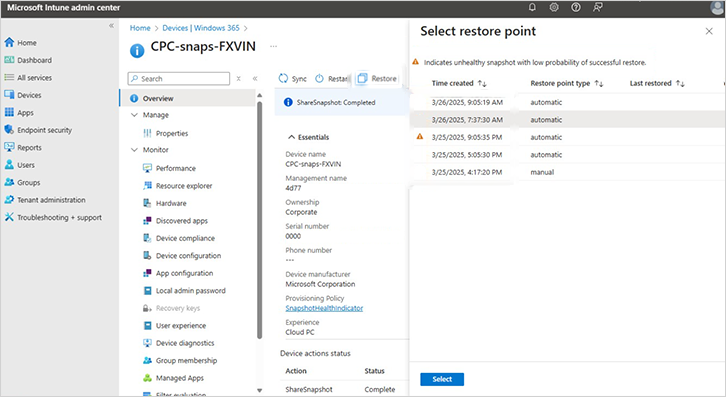Click the Reports icon in sidebar
Viewport: 726px width, 397px height.
(9, 147)
